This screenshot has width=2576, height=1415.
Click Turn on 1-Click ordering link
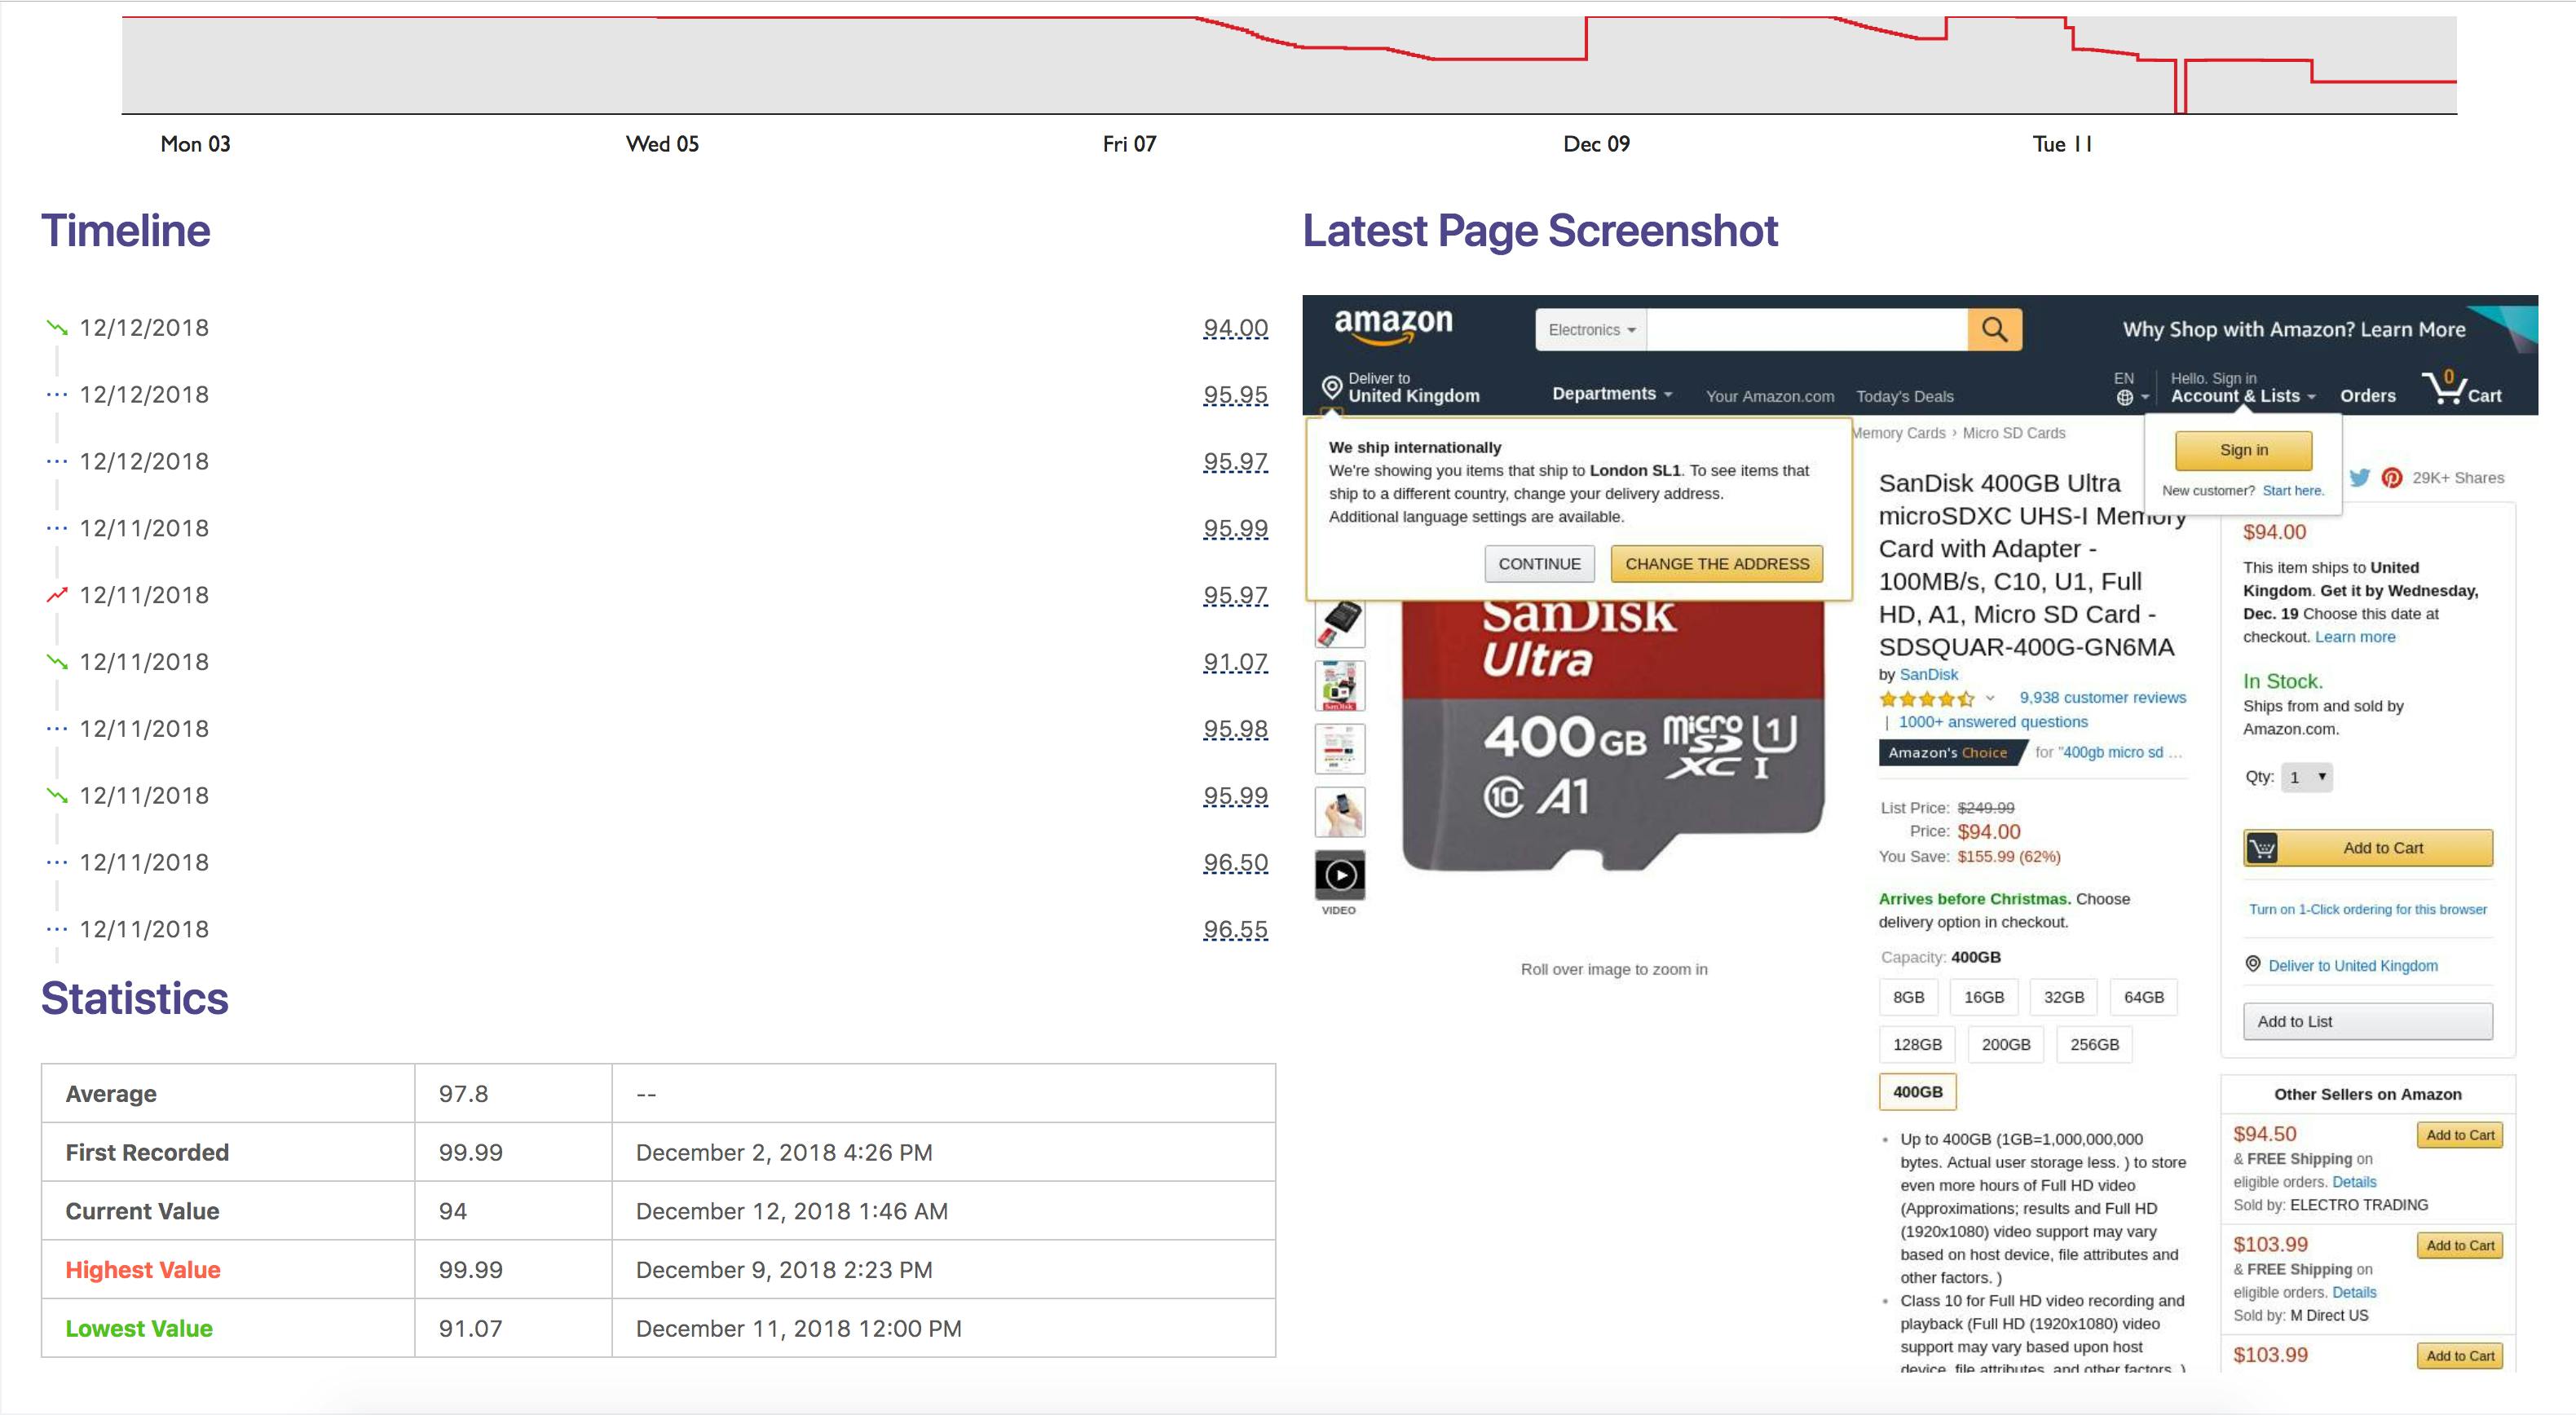2368,909
